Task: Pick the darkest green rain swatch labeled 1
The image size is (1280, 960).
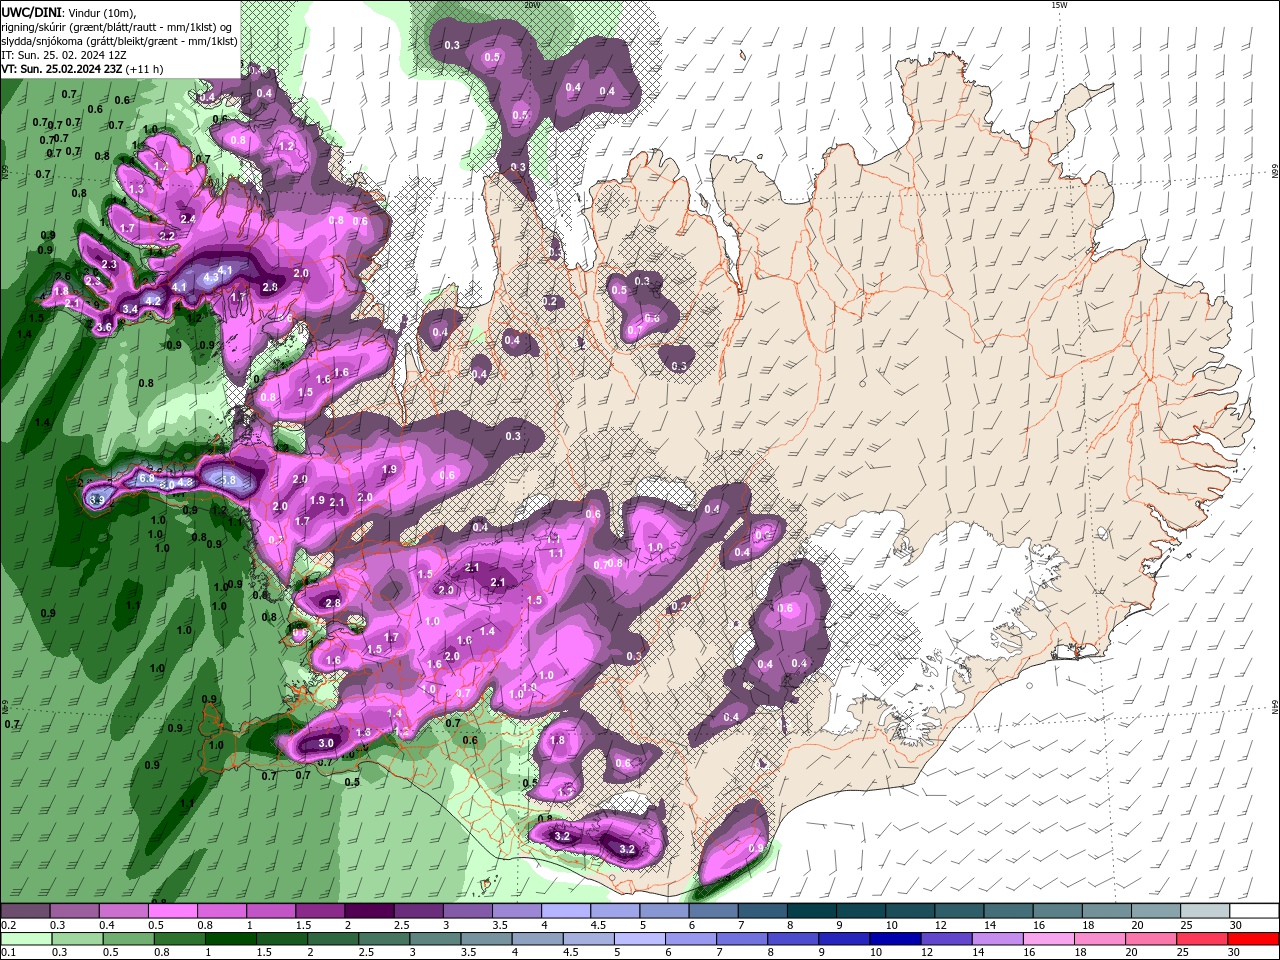Action: [230, 938]
